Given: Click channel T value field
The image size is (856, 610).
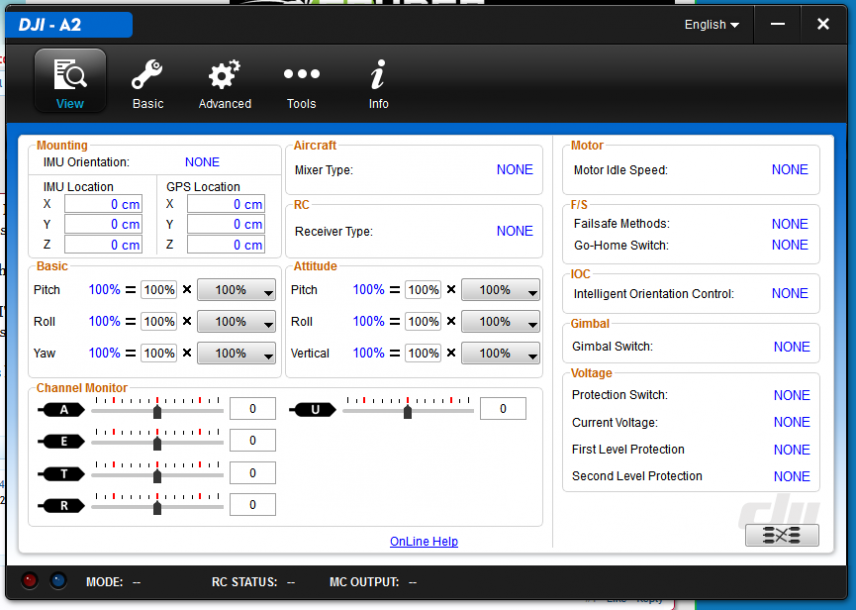Looking at the screenshot, I should pos(252,473).
